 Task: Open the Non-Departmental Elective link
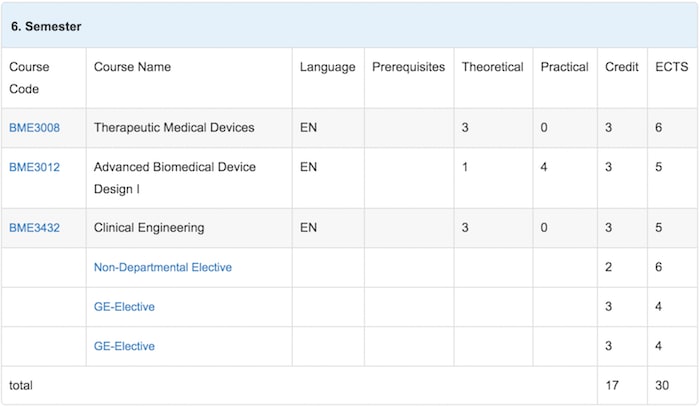(162, 267)
